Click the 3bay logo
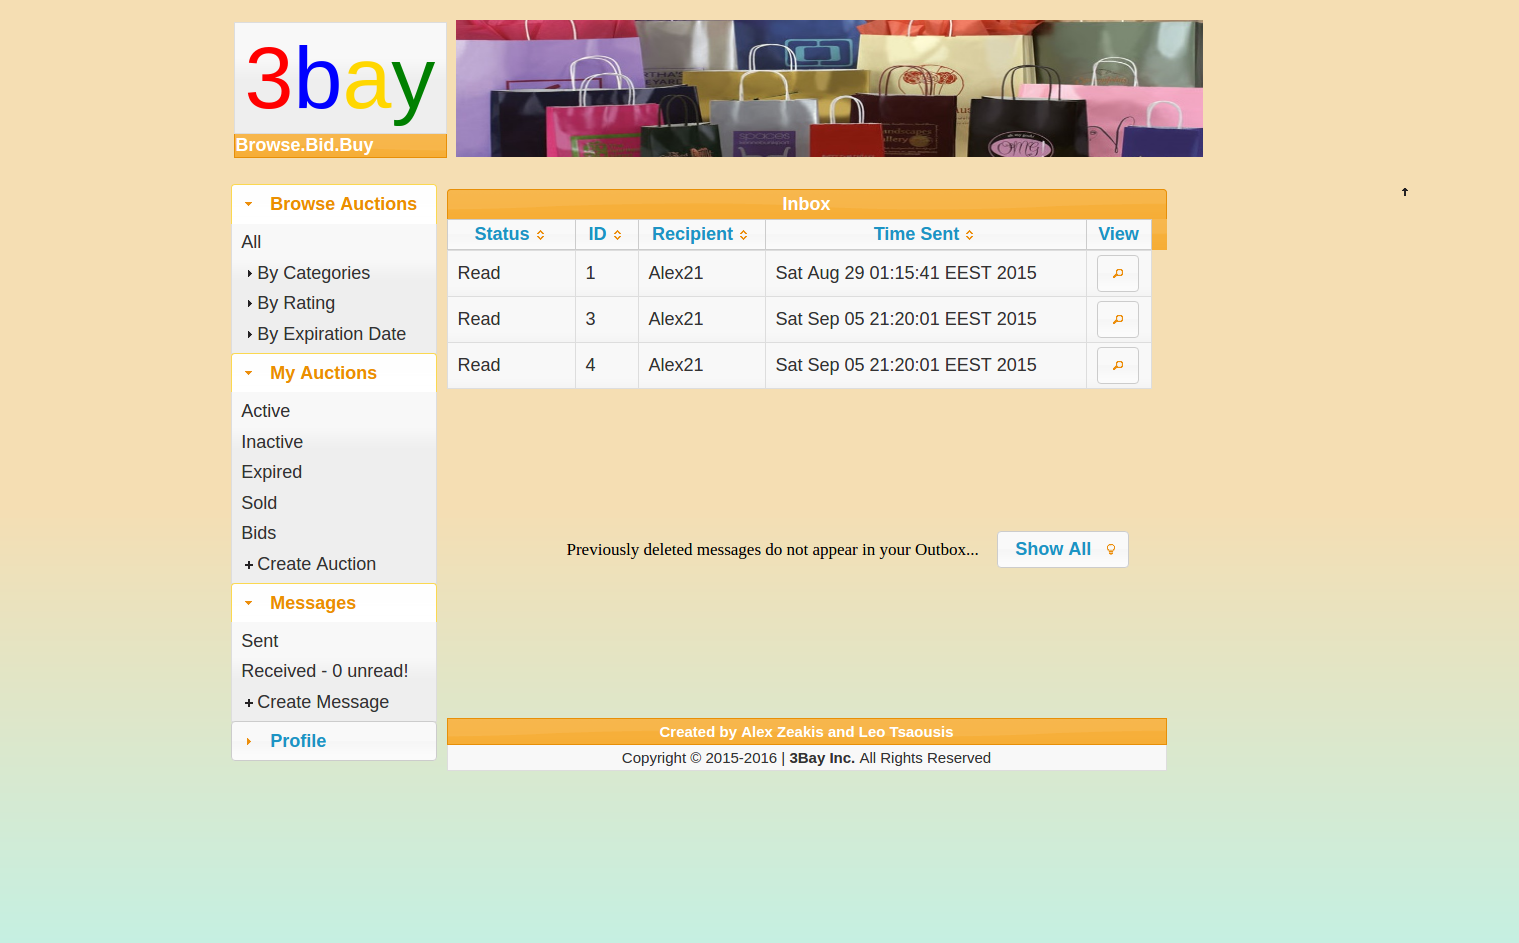Viewport: 1519px width, 943px height. point(340,79)
